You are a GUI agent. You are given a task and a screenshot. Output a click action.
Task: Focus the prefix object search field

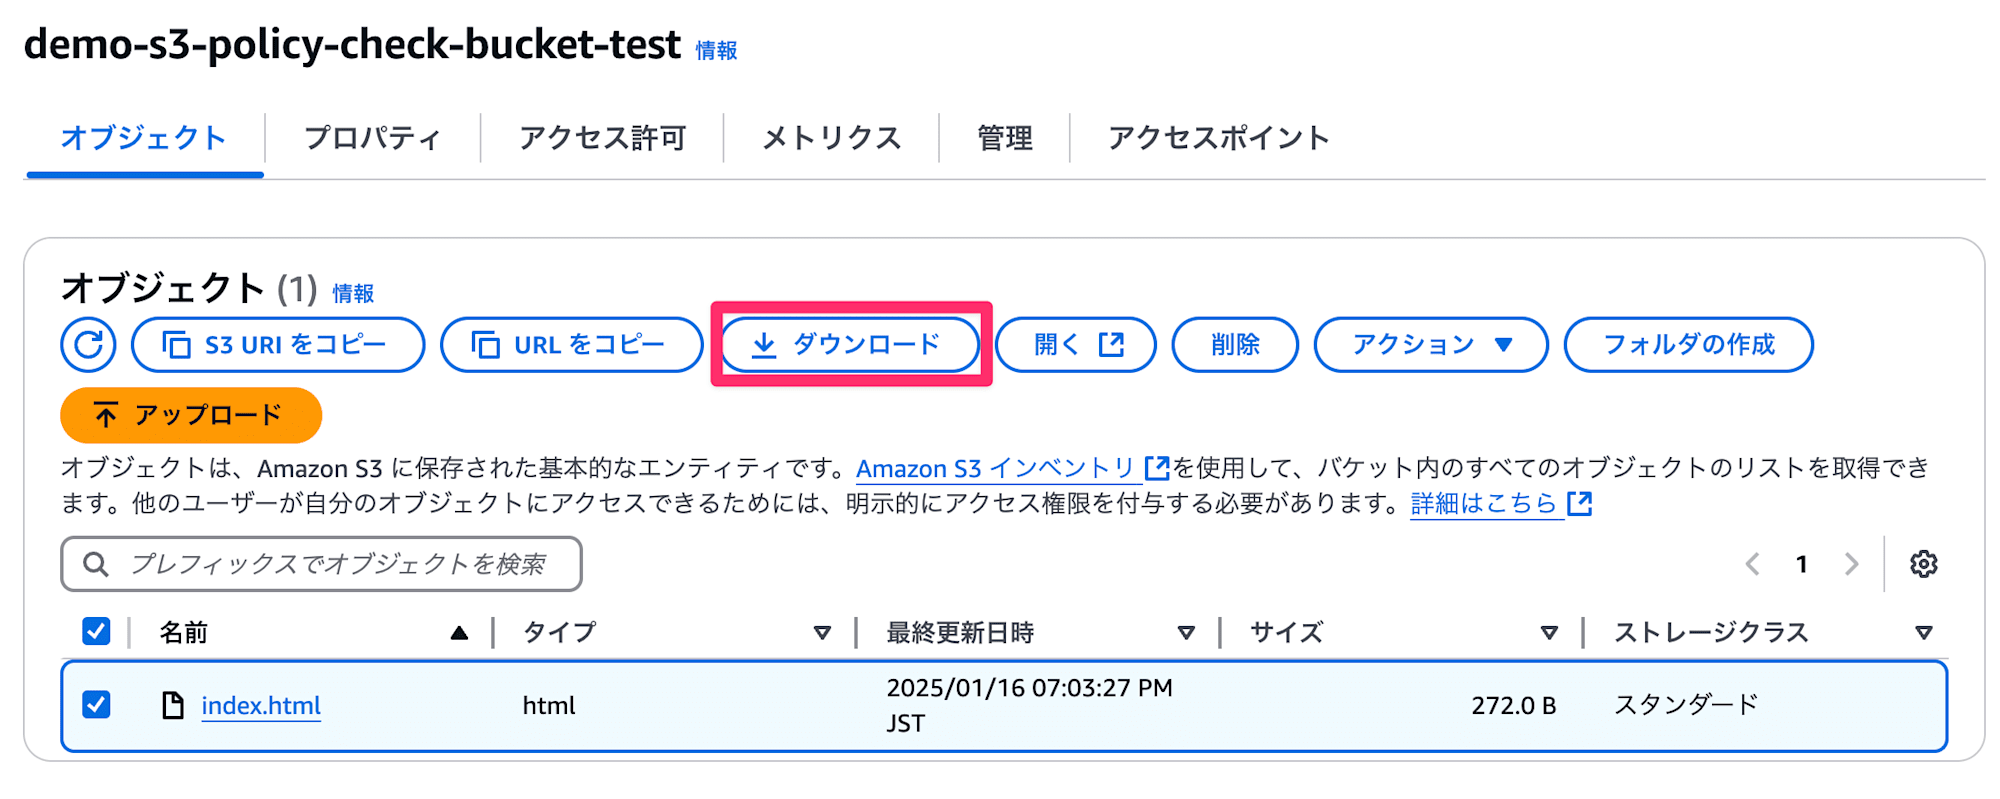tap(321, 564)
